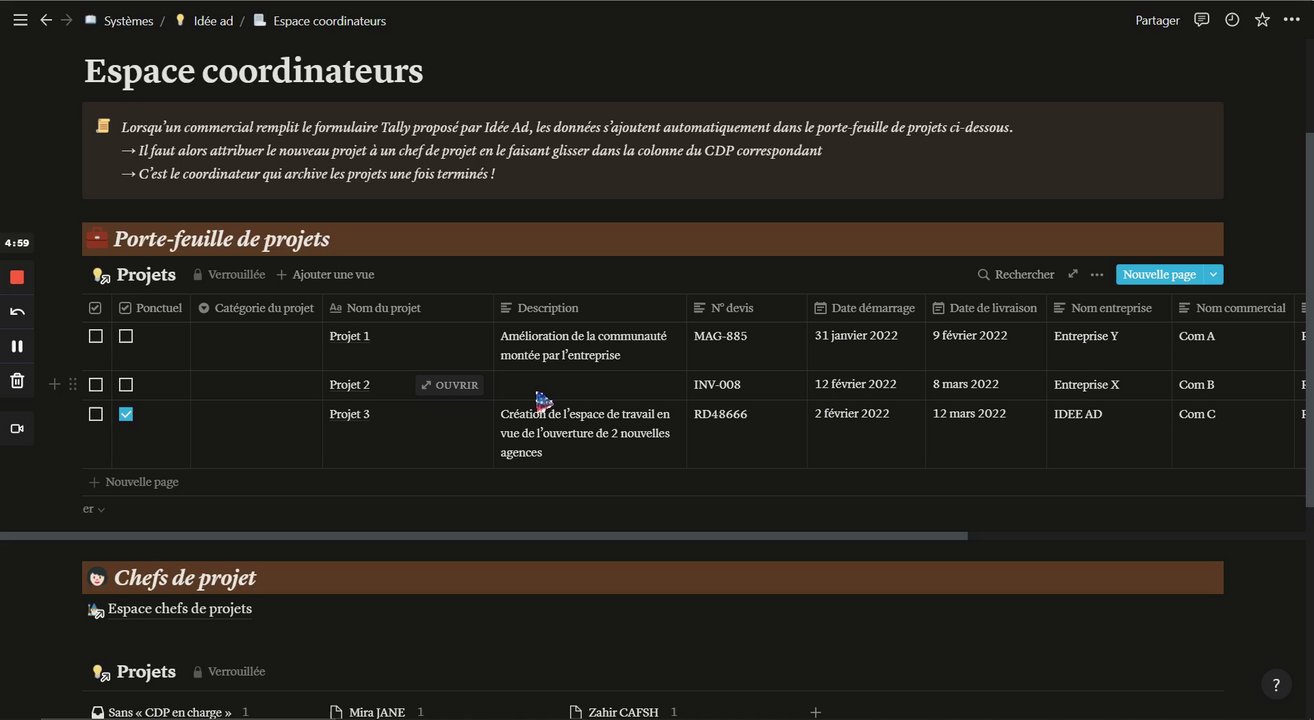View page history clock icon
The width and height of the screenshot is (1314, 720).
[x=1232, y=20]
